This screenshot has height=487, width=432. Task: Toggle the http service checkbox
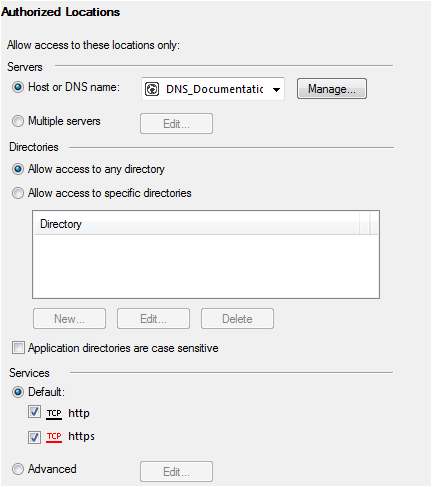(x=34, y=412)
